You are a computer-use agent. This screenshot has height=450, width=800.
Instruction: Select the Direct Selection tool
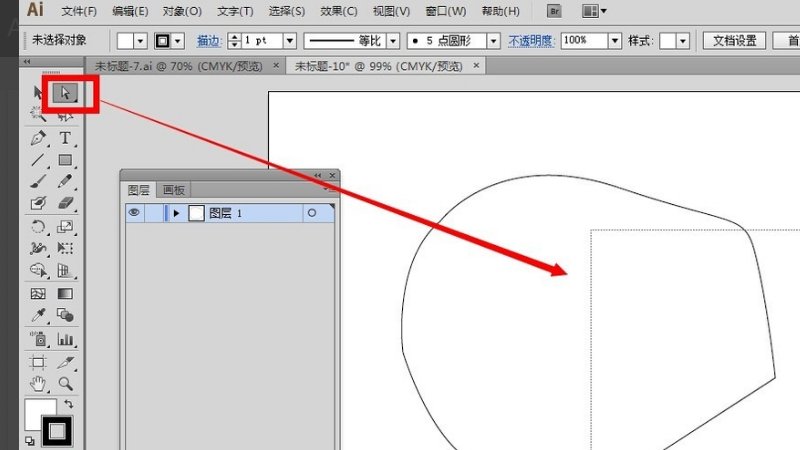coord(65,93)
